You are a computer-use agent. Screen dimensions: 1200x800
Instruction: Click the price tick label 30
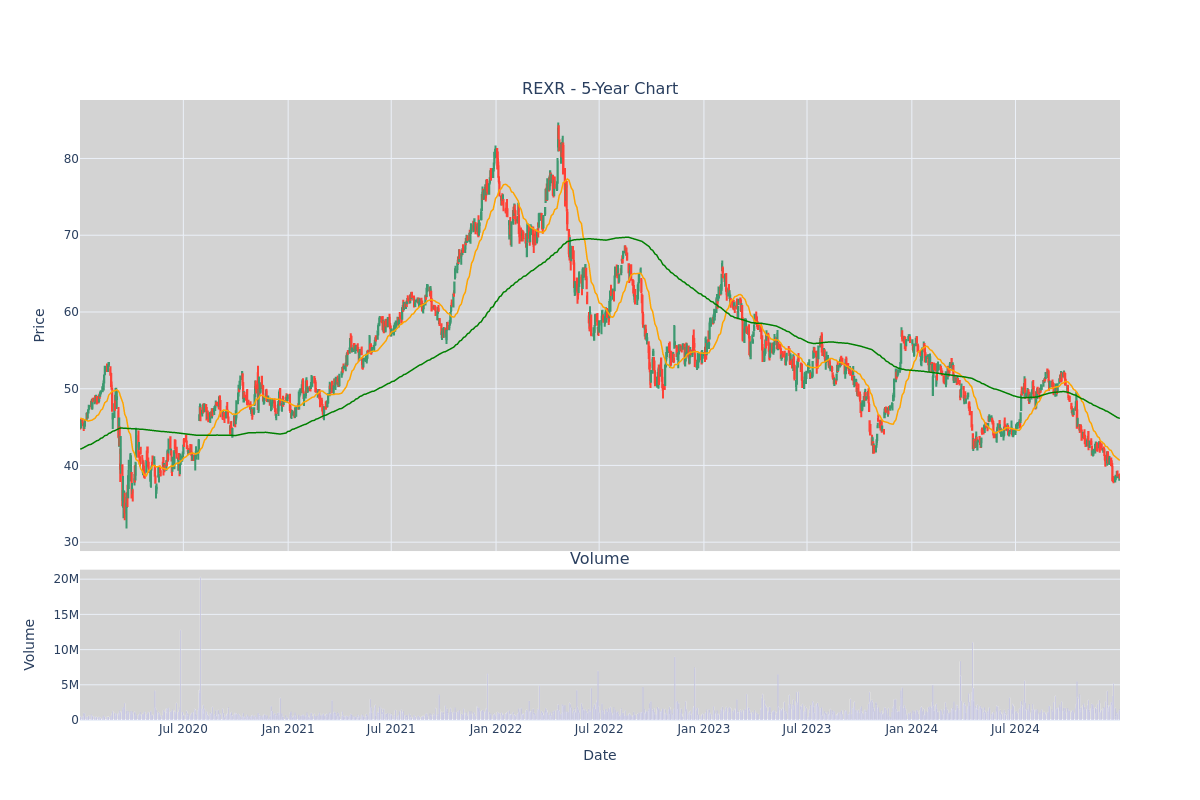(x=71, y=542)
